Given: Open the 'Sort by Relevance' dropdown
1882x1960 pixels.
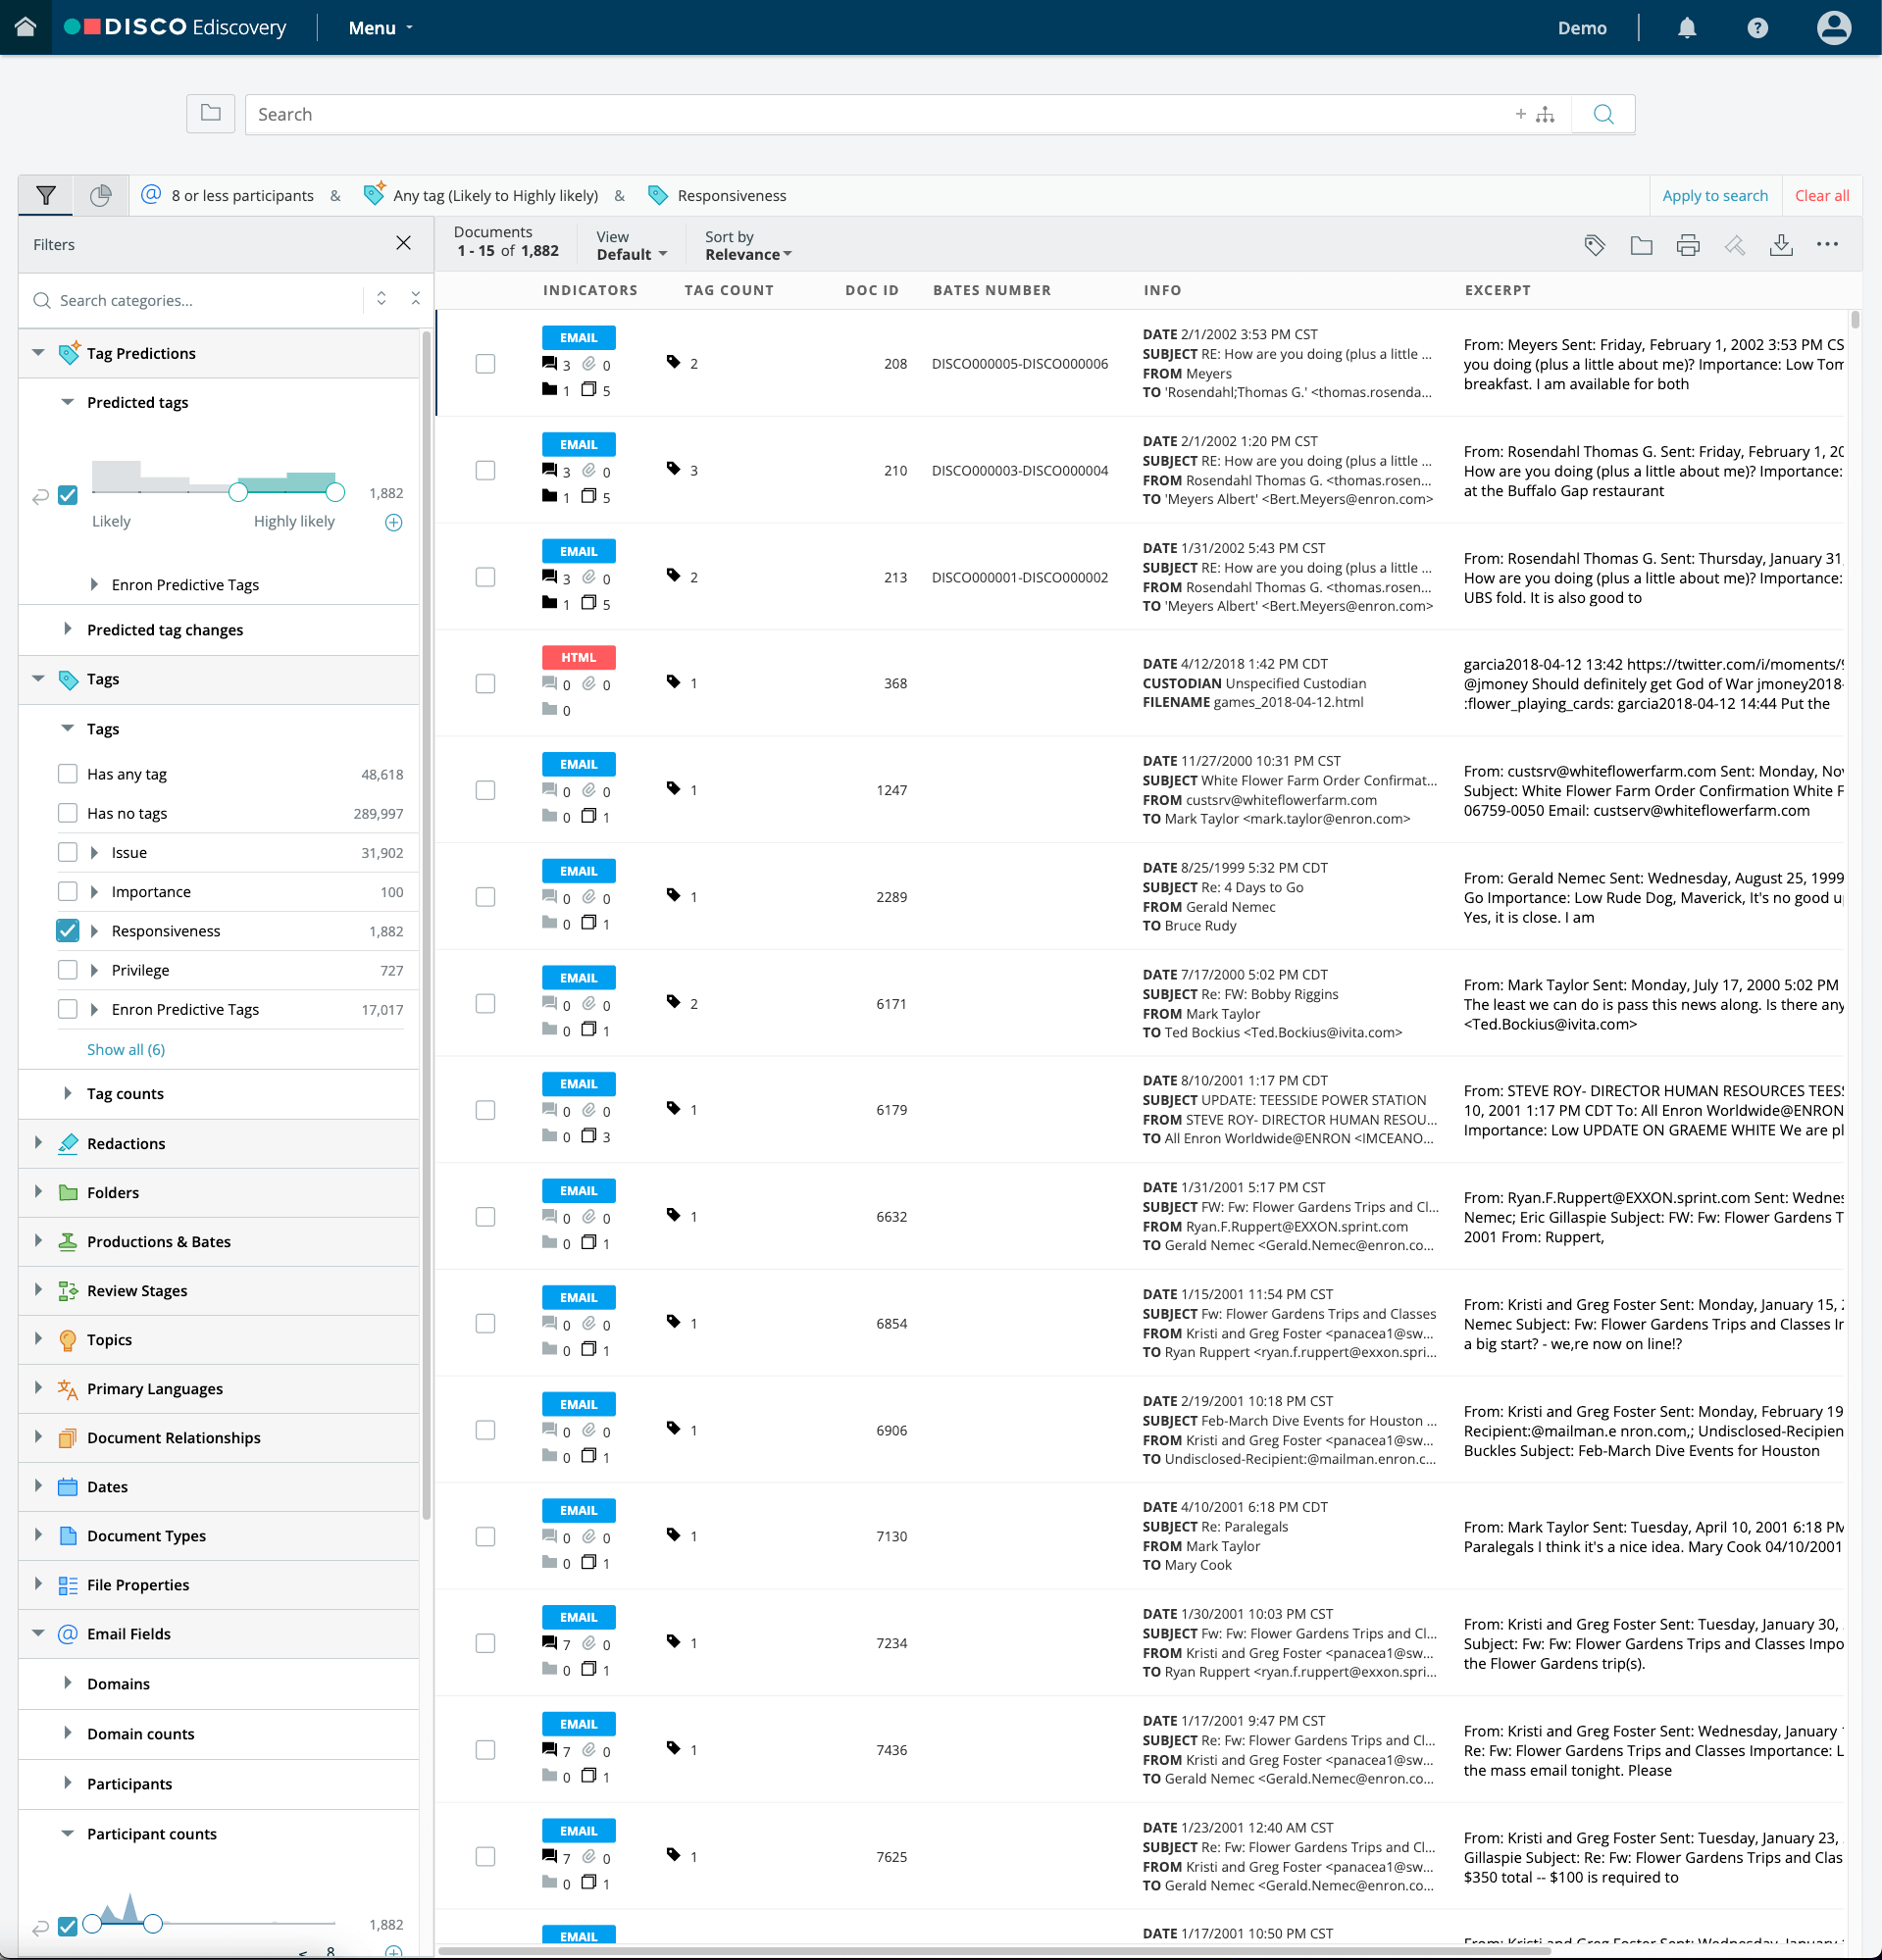Looking at the screenshot, I should point(746,253).
